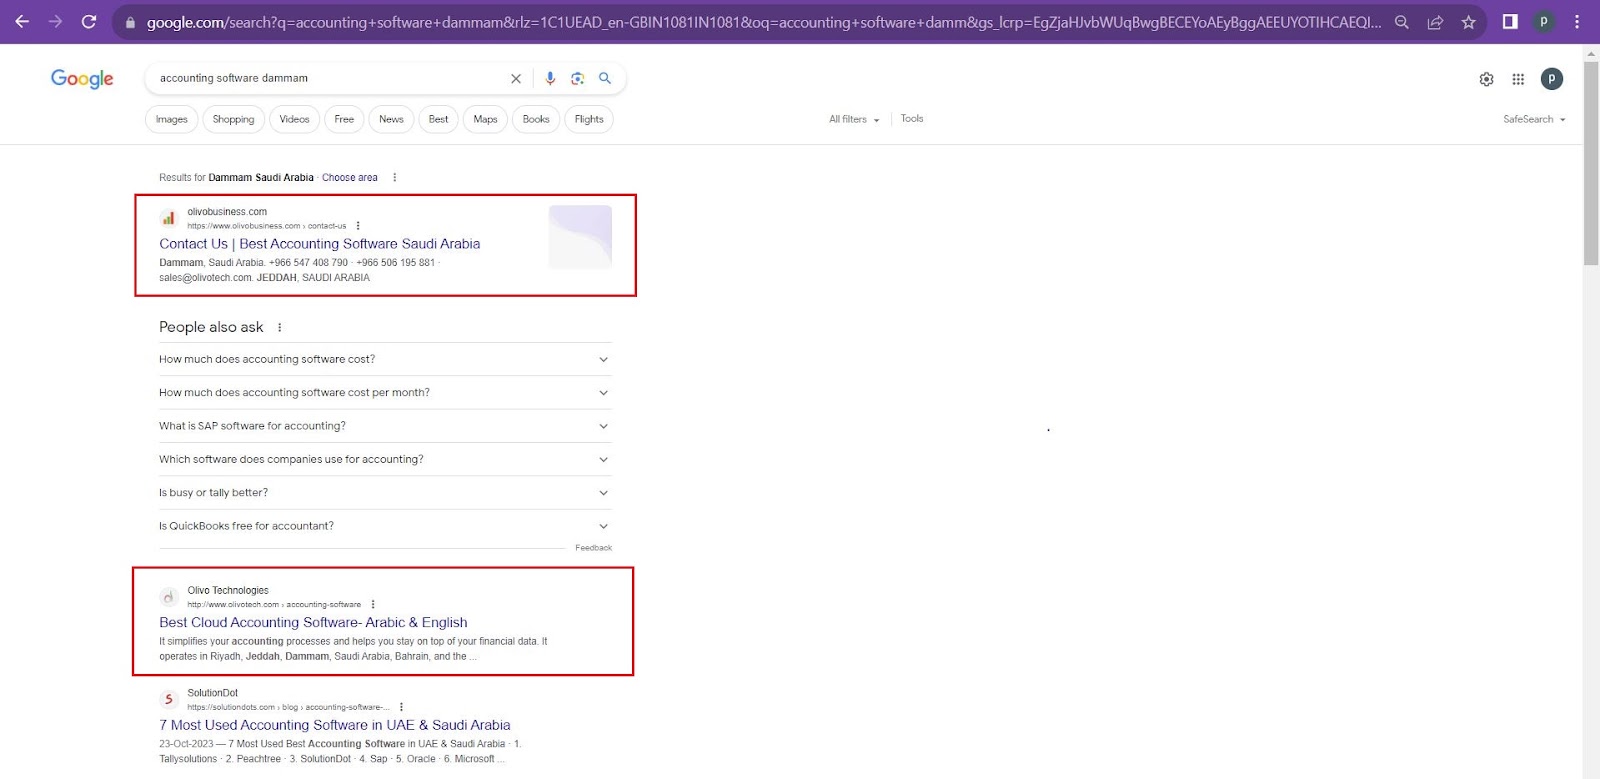Expand accounting software cost per month question
Viewport: 1600px width, 779px height.
(385, 392)
